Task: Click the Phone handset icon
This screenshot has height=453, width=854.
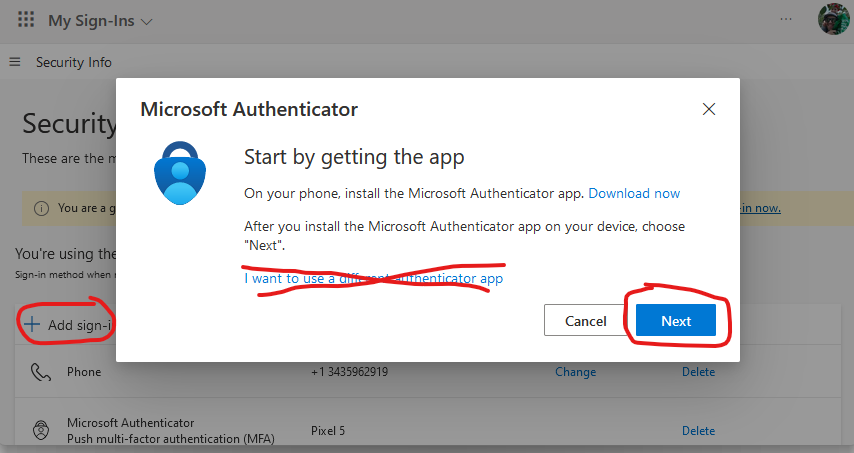Action: [x=41, y=372]
